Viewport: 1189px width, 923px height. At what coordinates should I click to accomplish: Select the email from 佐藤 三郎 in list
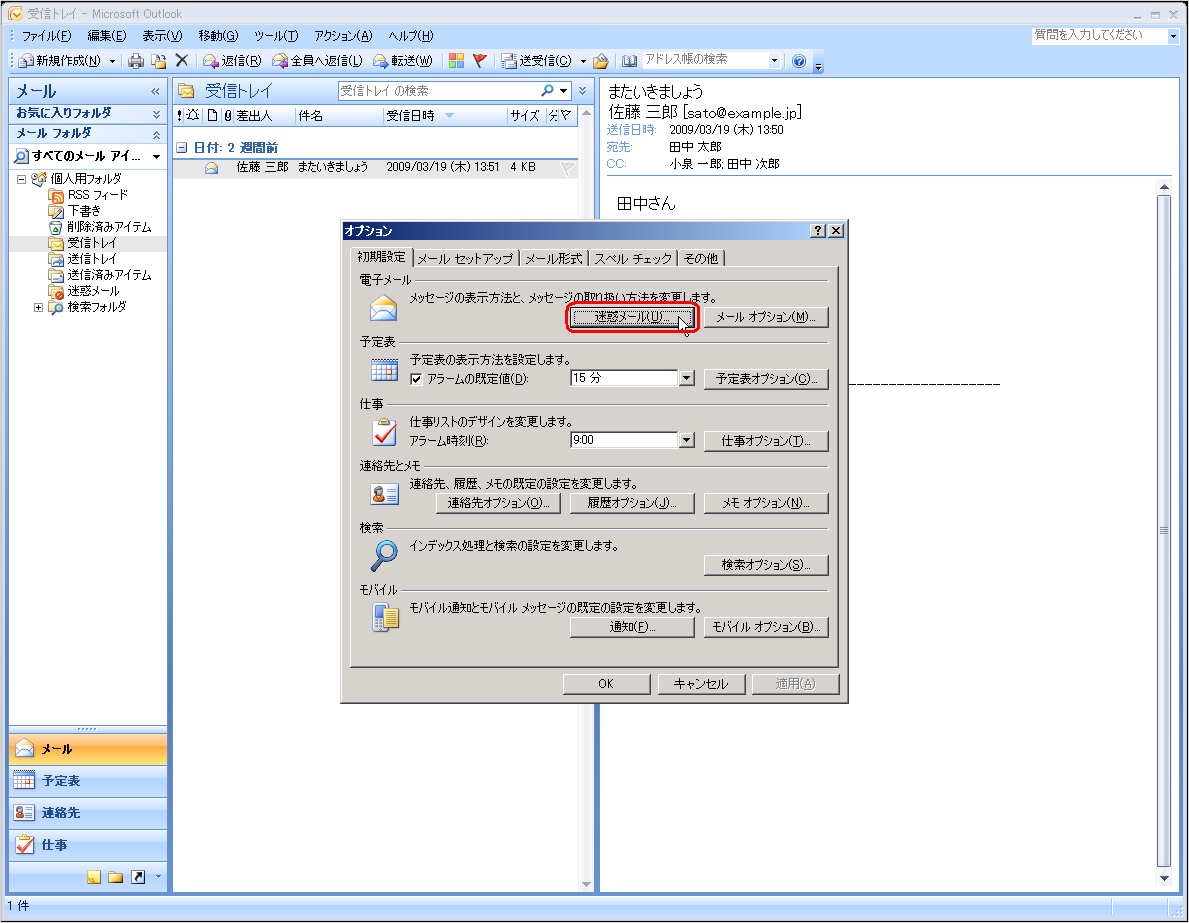coord(375,168)
